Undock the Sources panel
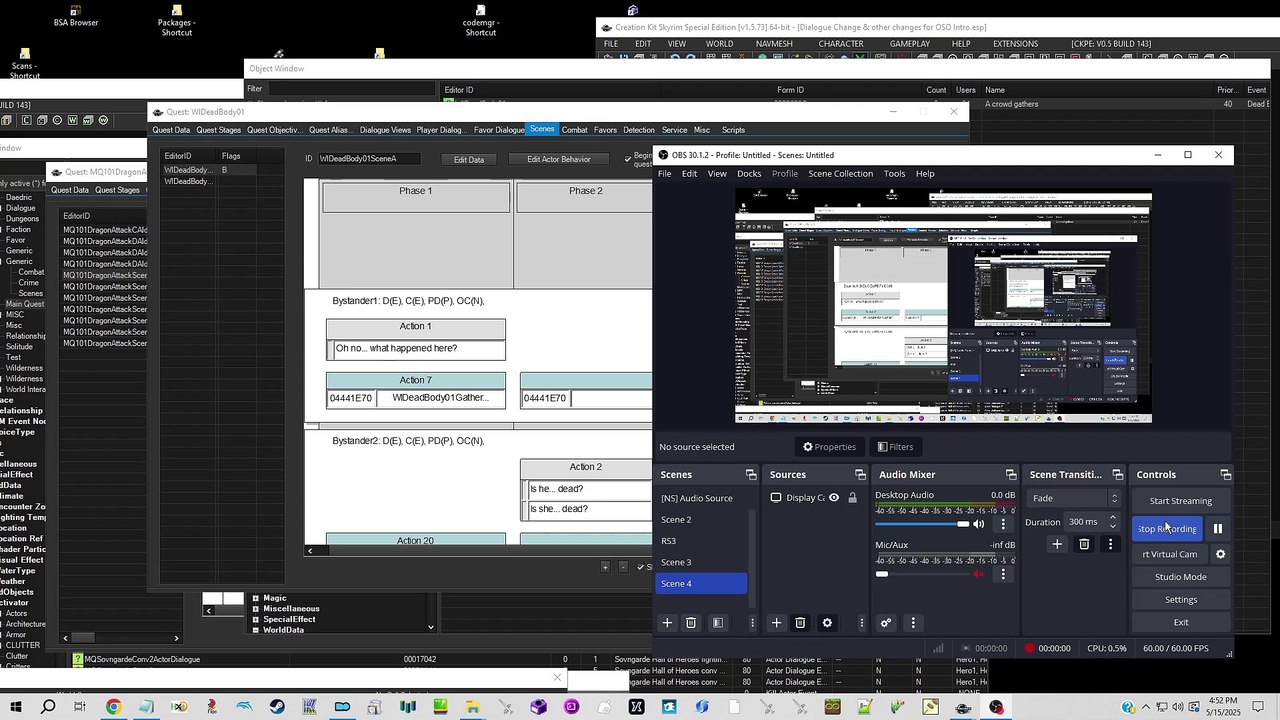Screen dimensions: 1280x720 coord(860,475)
